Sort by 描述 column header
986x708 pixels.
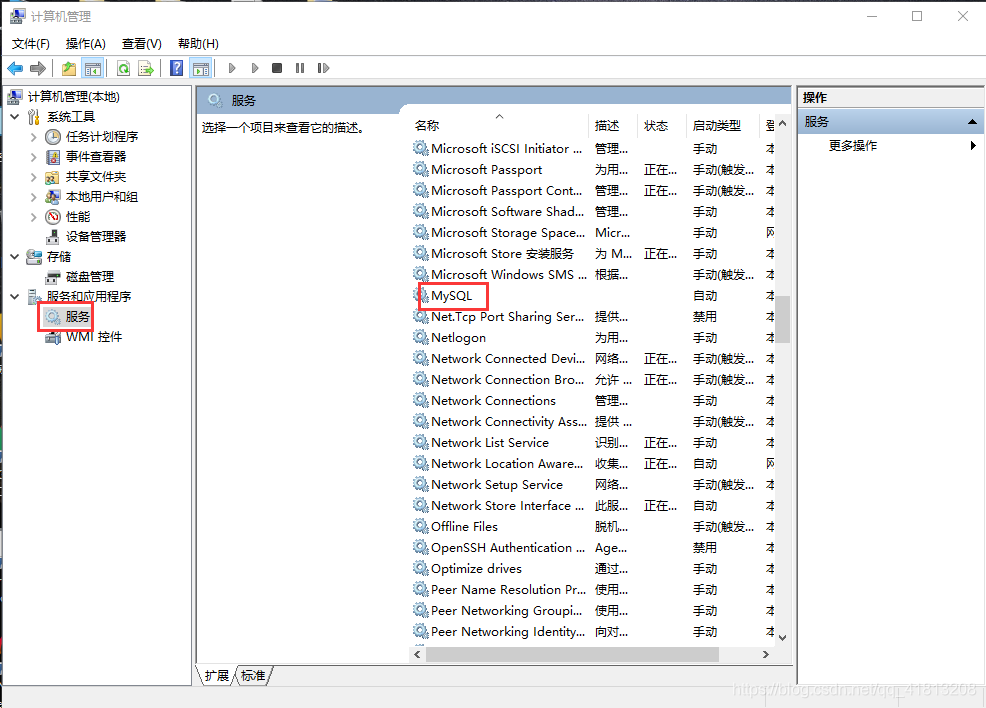[x=613, y=126]
